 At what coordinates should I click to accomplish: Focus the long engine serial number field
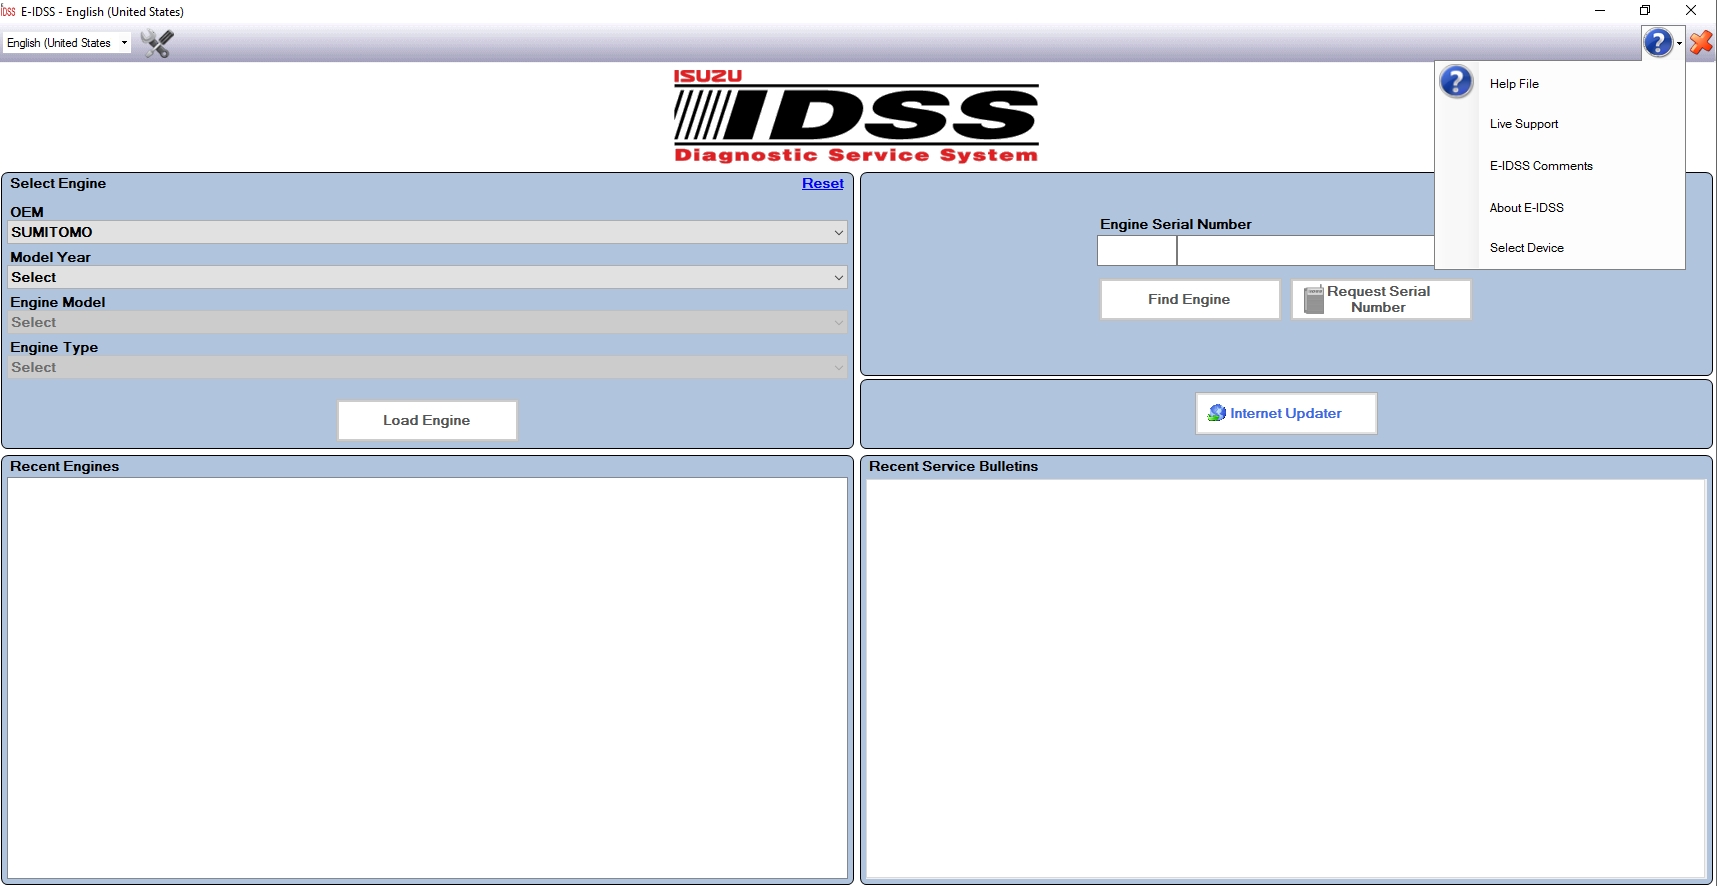click(x=1306, y=251)
